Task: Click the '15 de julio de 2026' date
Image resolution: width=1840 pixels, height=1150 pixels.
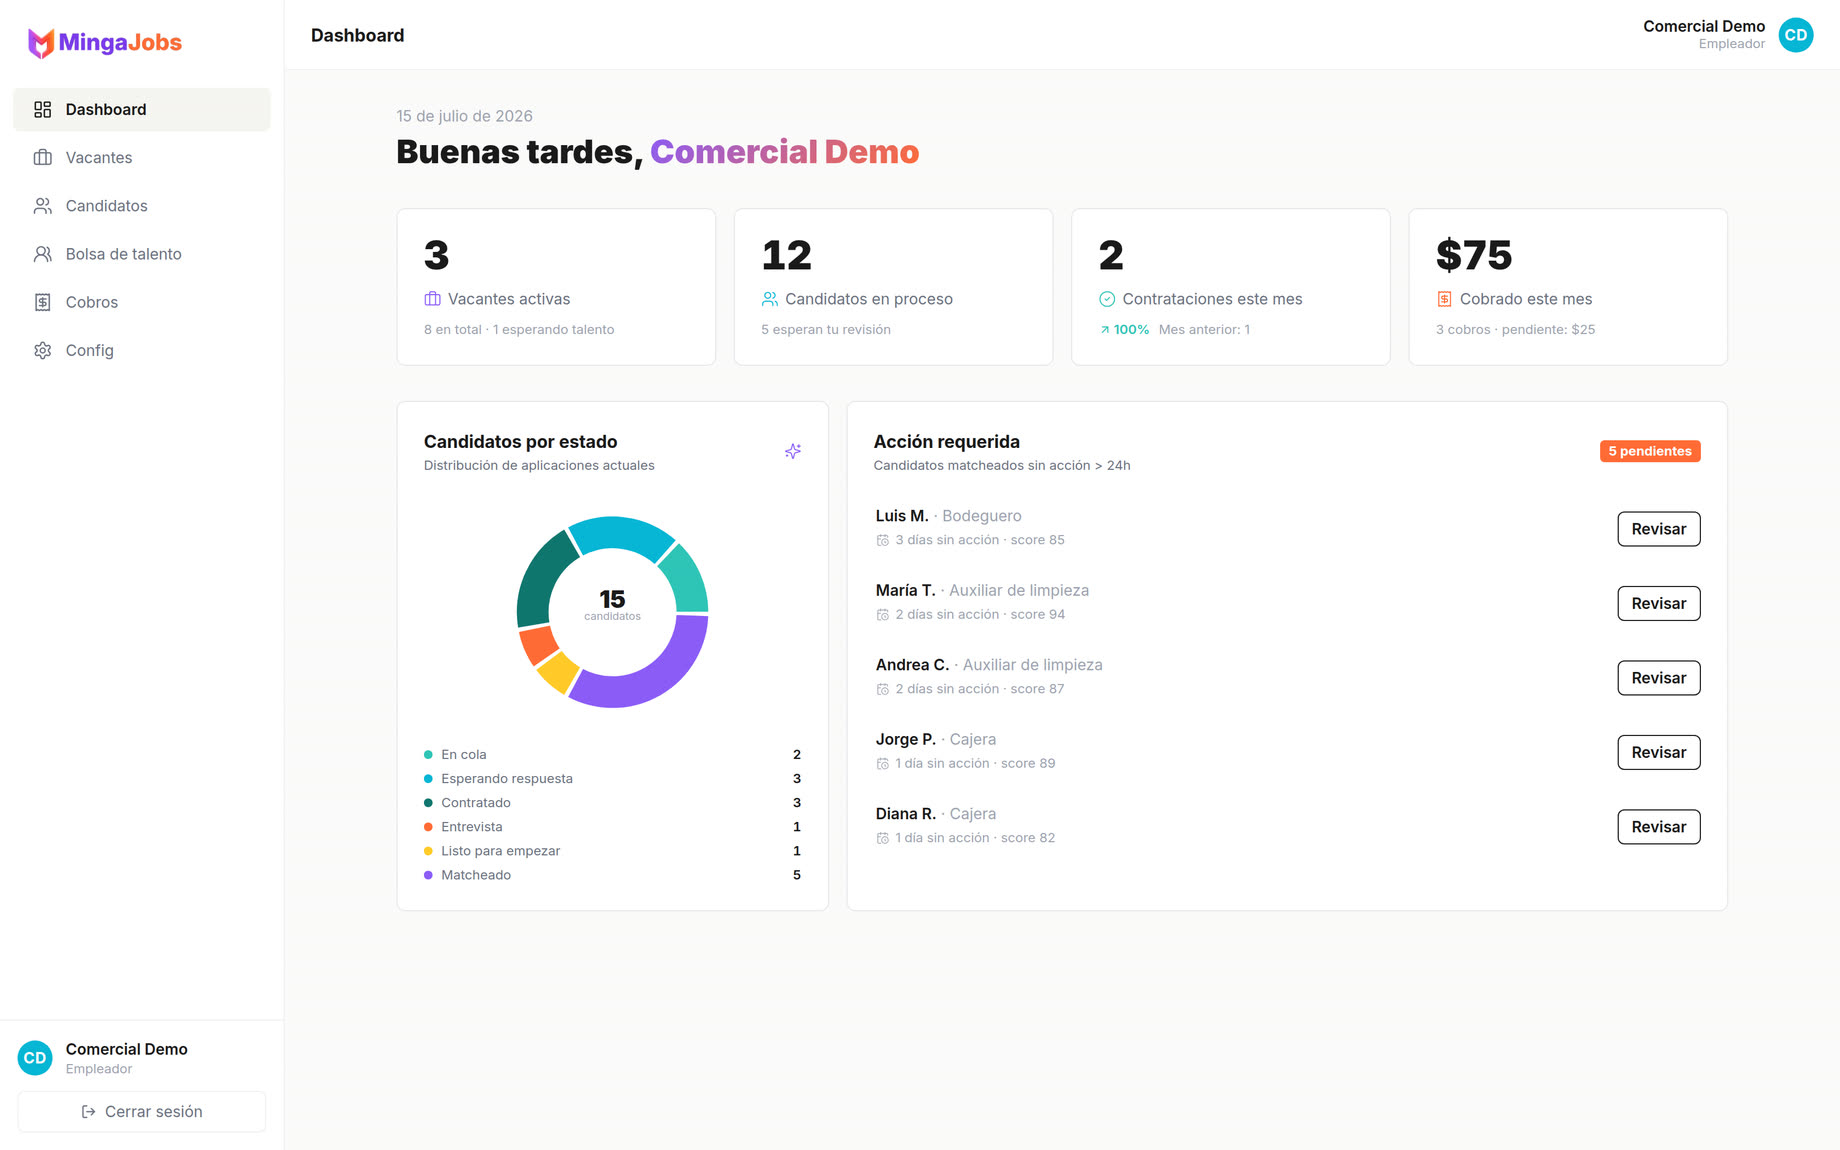Action: click(x=464, y=116)
